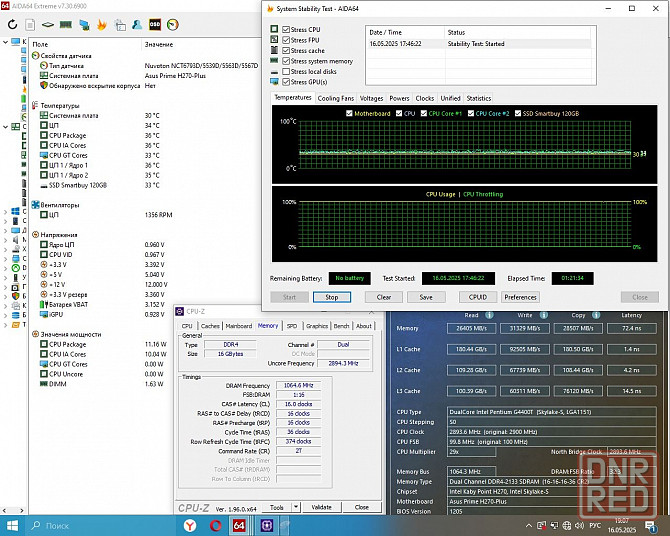Image resolution: width=670 pixels, height=536 pixels.
Task: Stop the stability test
Action: point(332,297)
